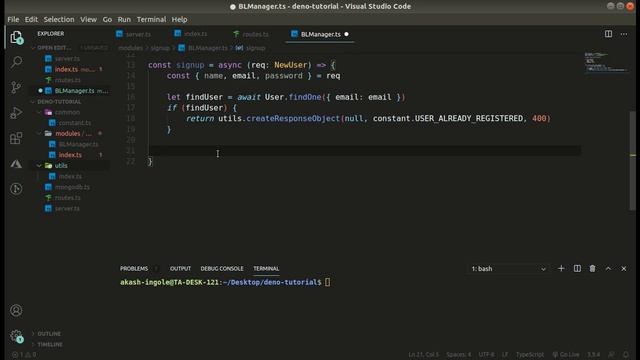640x360 pixels.
Task: Open the Run and Debug view icon
Action: (x=16, y=113)
